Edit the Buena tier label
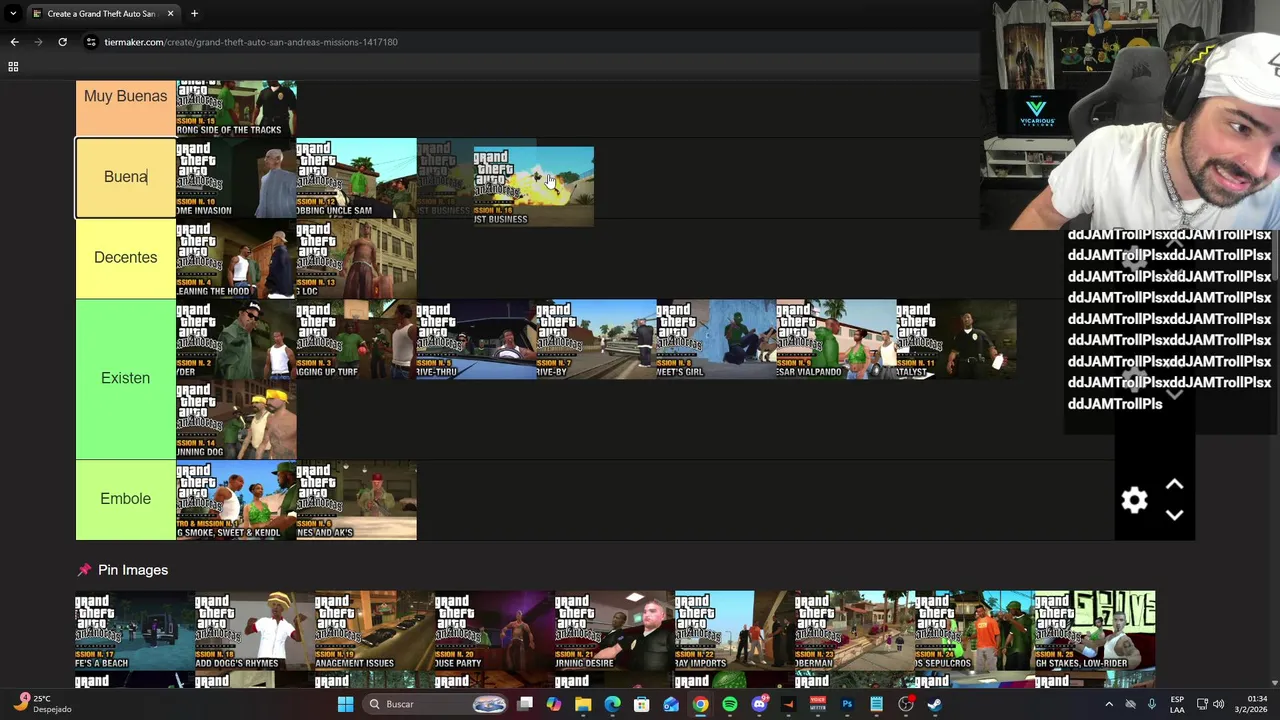This screenshot has width=1280, height=720. pos(126,177)
